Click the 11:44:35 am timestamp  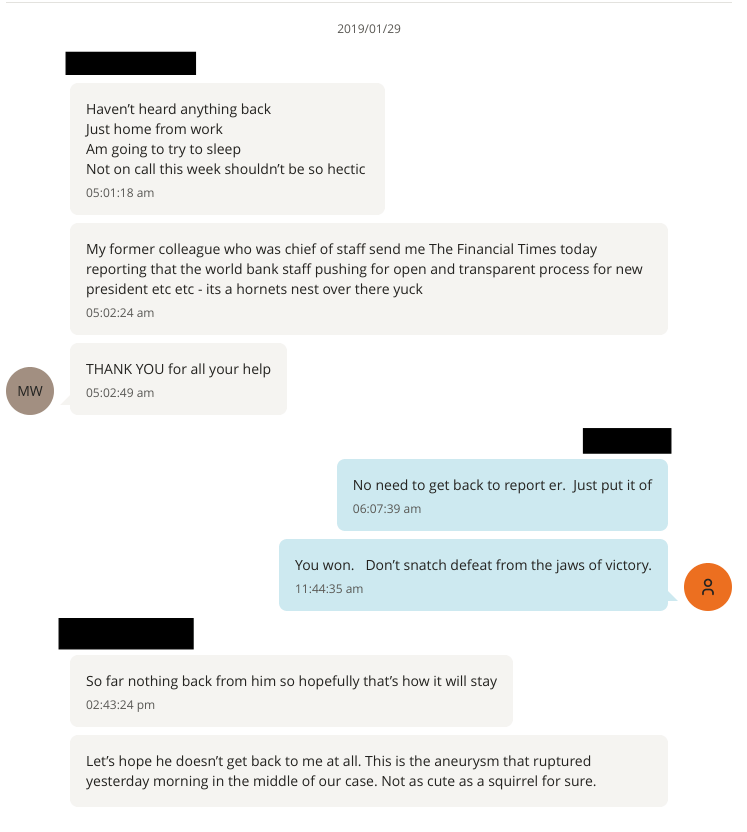[329, 589]
